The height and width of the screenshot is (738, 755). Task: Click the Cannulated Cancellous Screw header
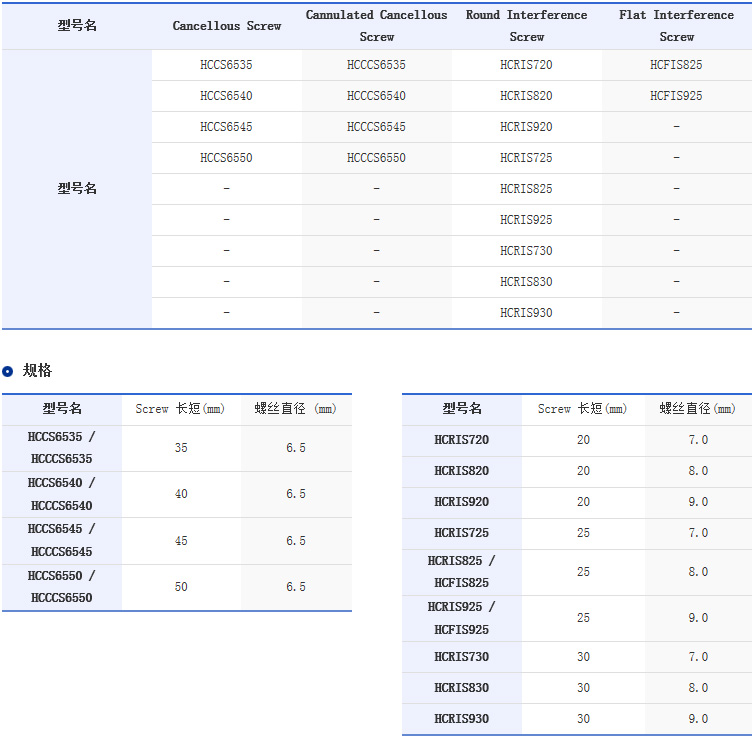pyautogui.click(x=377, y=26)
